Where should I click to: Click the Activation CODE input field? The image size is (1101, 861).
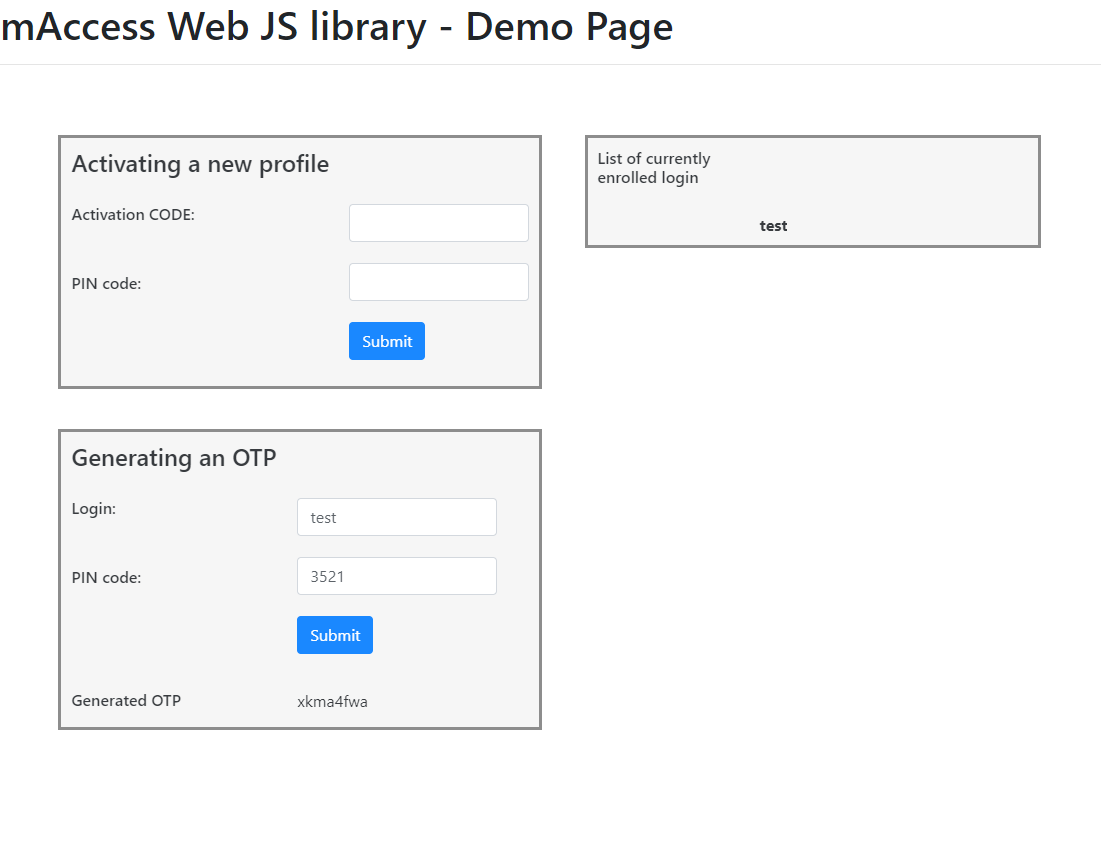(x=438, y=223)
